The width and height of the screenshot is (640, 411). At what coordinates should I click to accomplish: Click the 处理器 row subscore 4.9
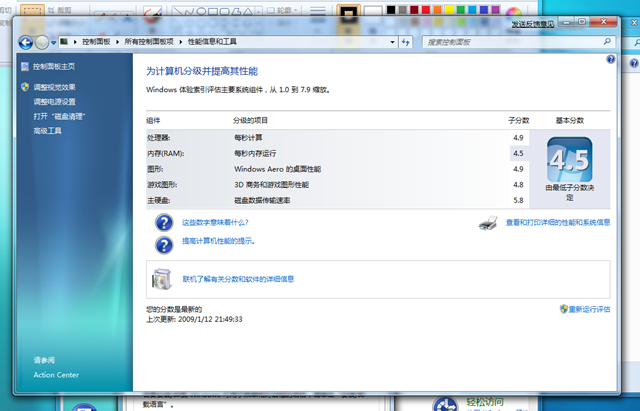[x=518, y=138]
